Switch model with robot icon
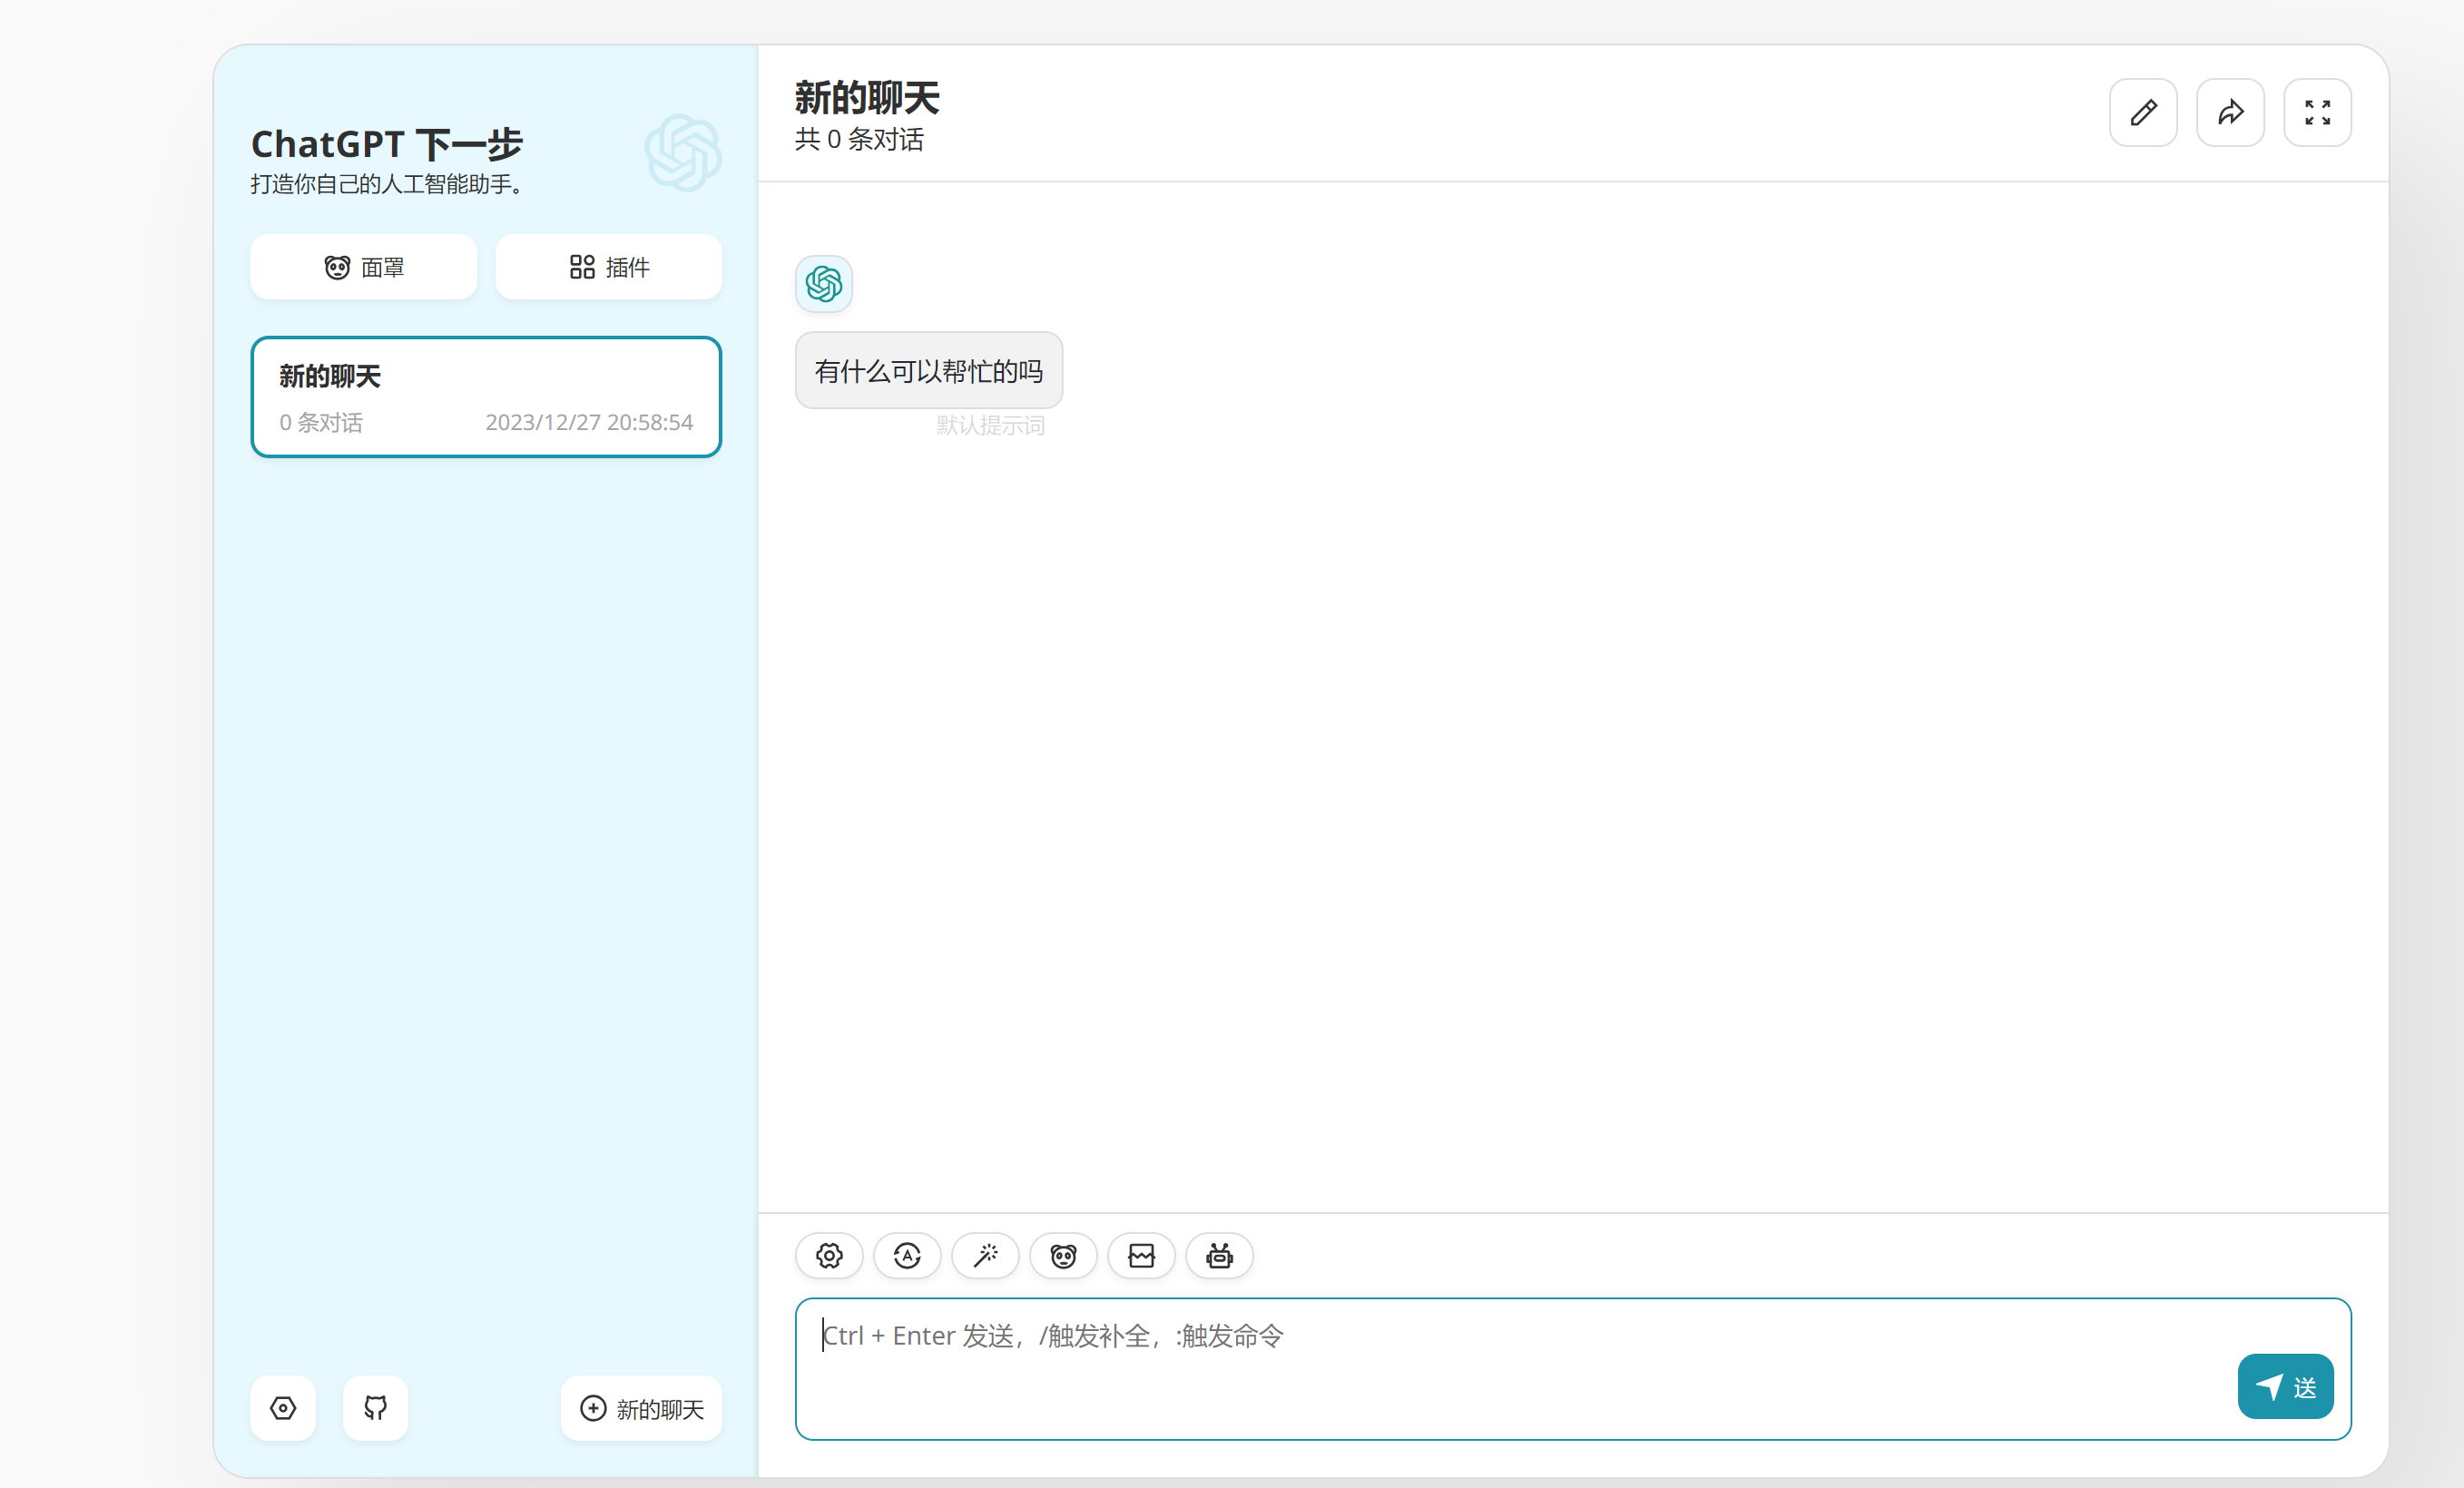The image size is (2464, 1488). point(1219,1255)
